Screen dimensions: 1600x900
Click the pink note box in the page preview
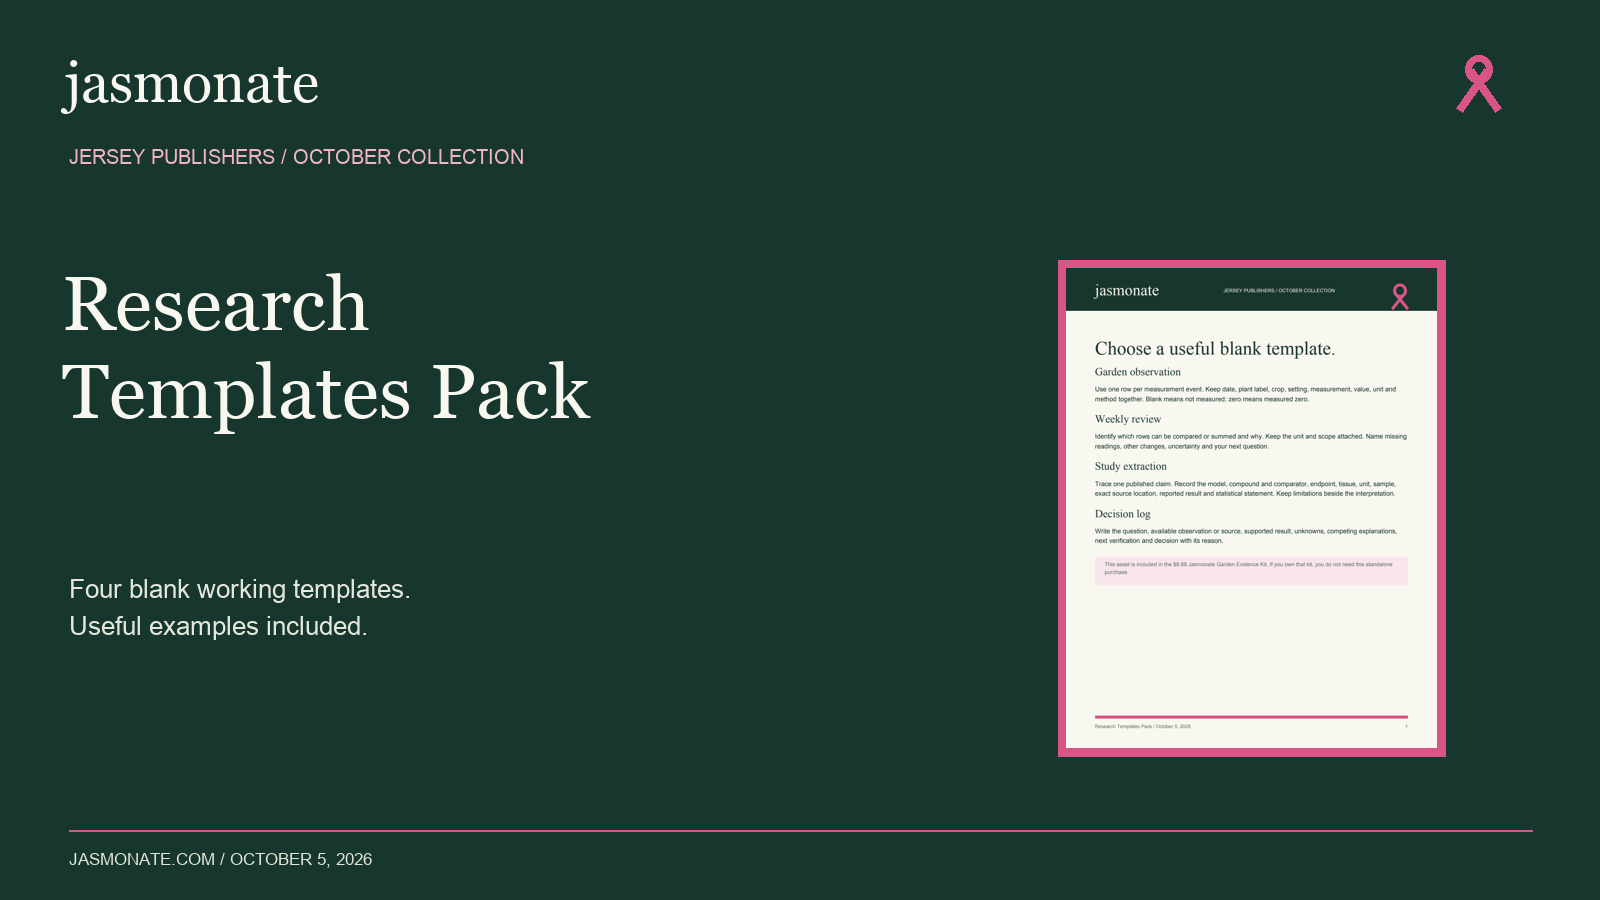tap(1251, 571)
